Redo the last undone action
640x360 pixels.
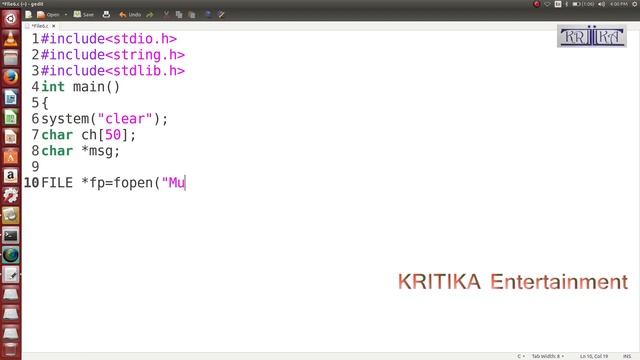(x=150, y=15)
